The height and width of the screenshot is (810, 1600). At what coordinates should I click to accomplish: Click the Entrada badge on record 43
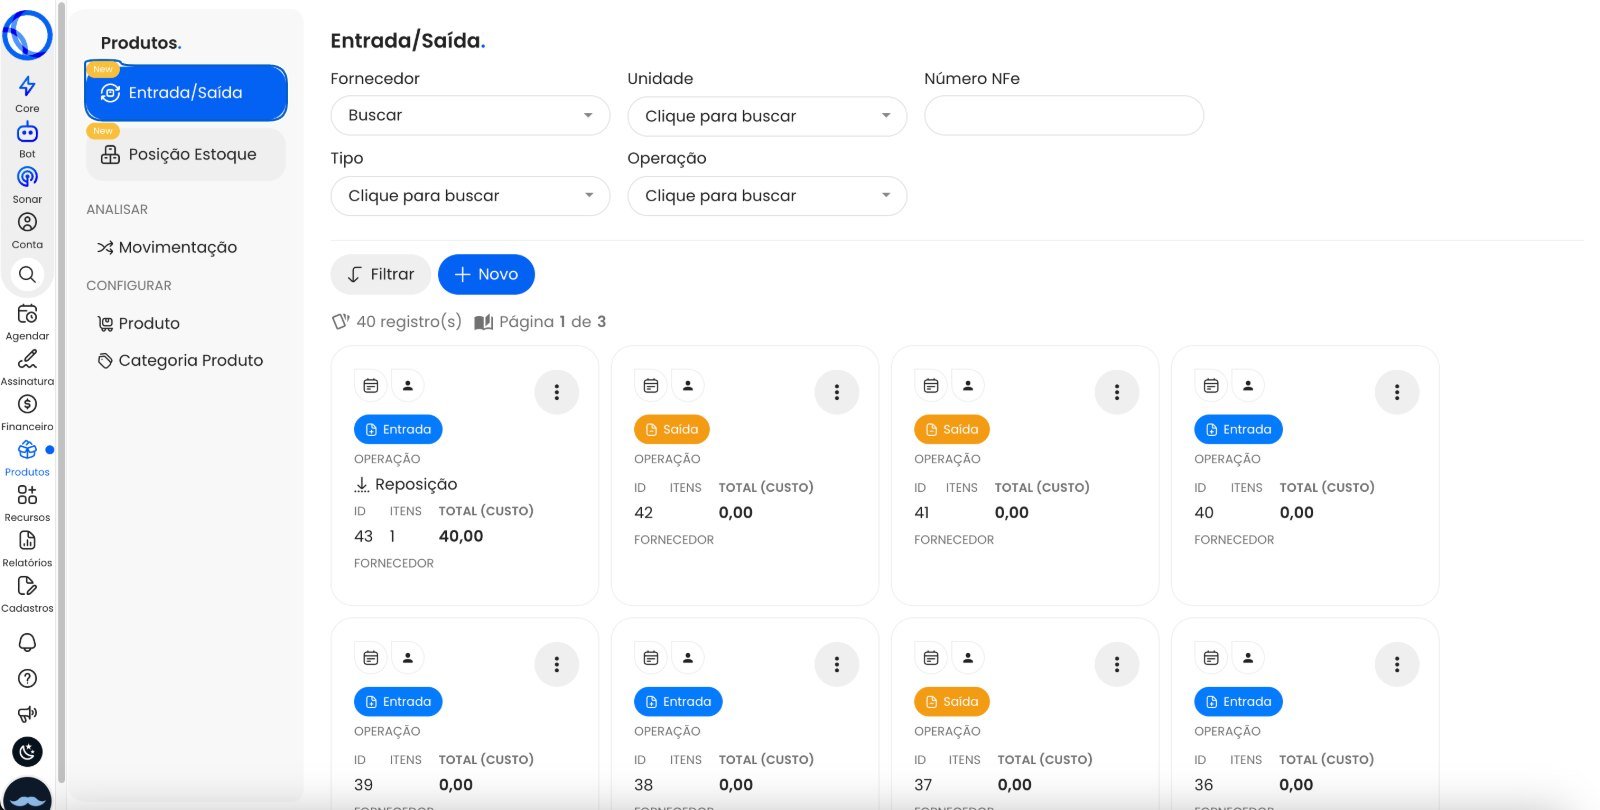pos(398,429)
